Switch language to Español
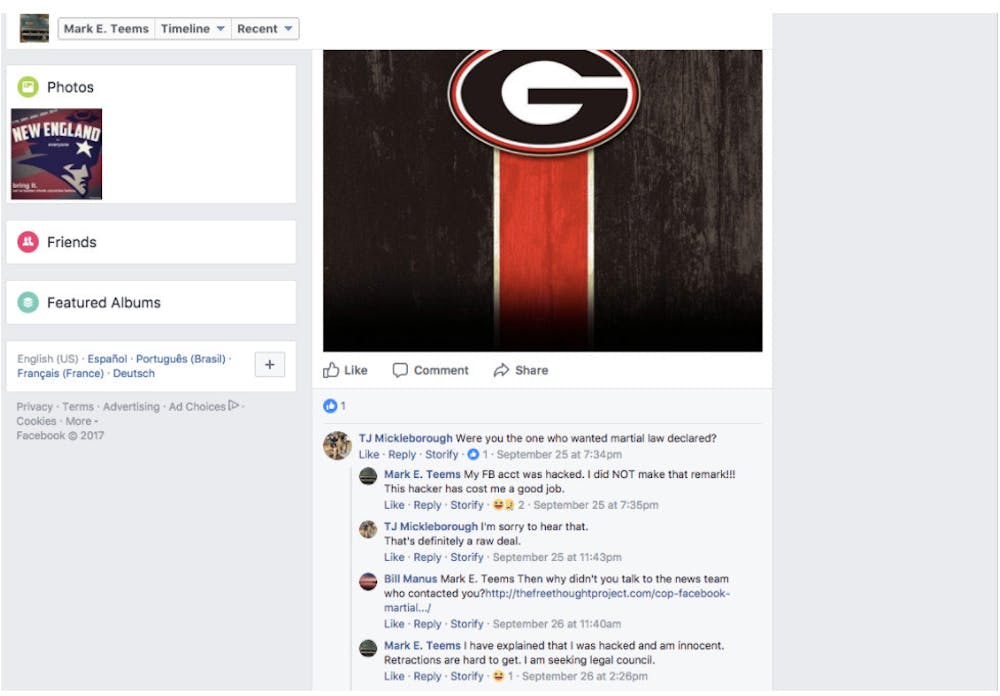The image size is (1000, 696). coord(107,359)
